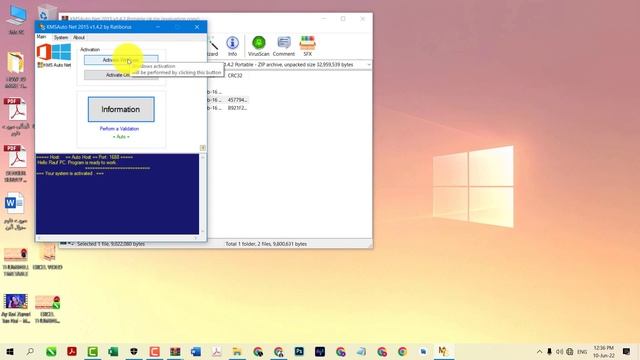The width and height of the screenshot is (640, 360).
Task: Open the Comment tool in WinRAR
Action: (x=284, y=46)
